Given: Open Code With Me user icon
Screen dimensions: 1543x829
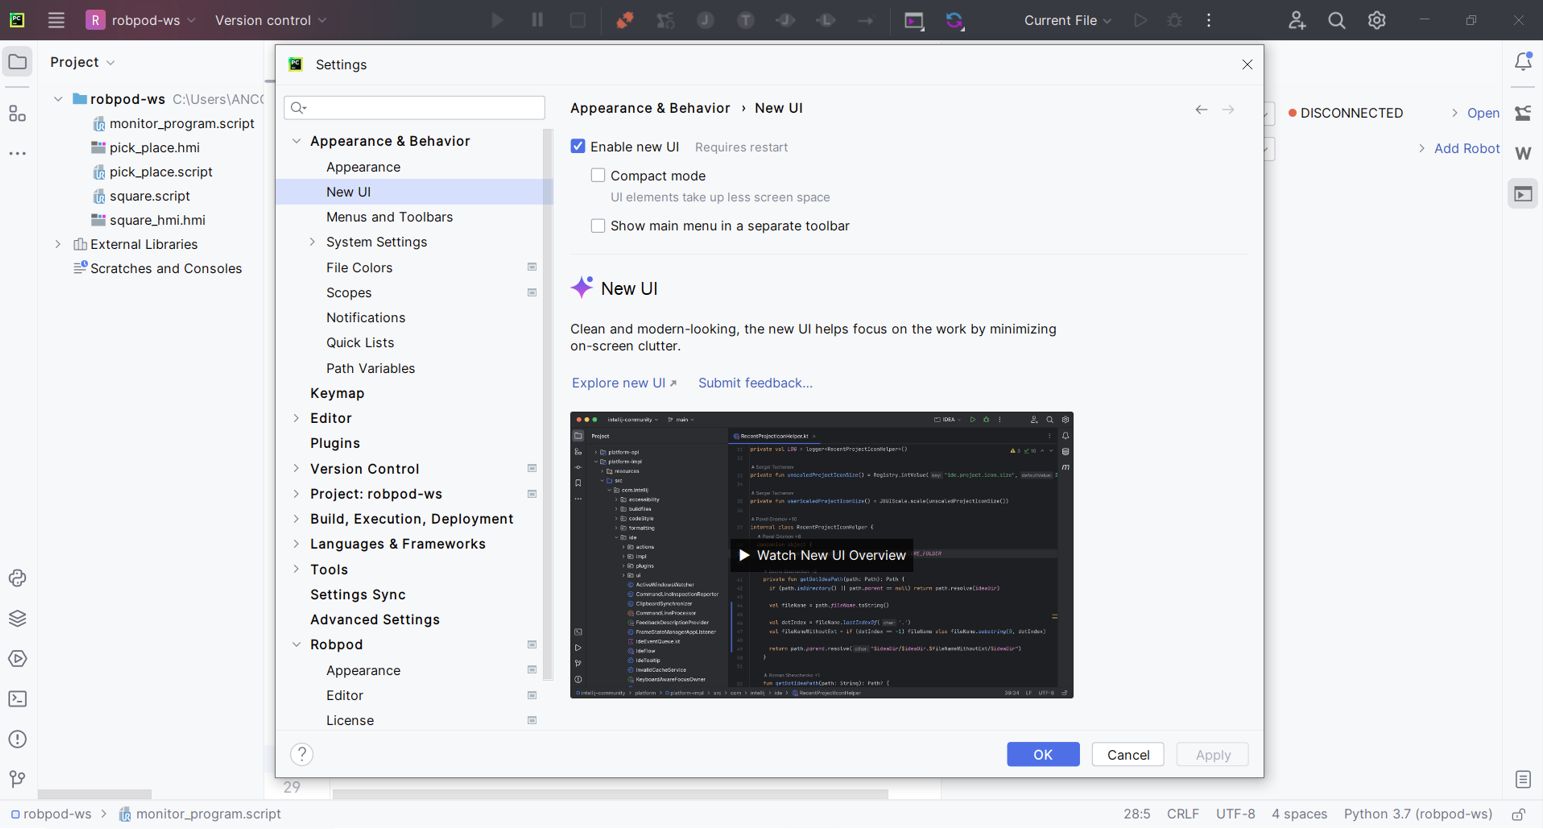Looking at the screenshot, I should point(1297,20).
